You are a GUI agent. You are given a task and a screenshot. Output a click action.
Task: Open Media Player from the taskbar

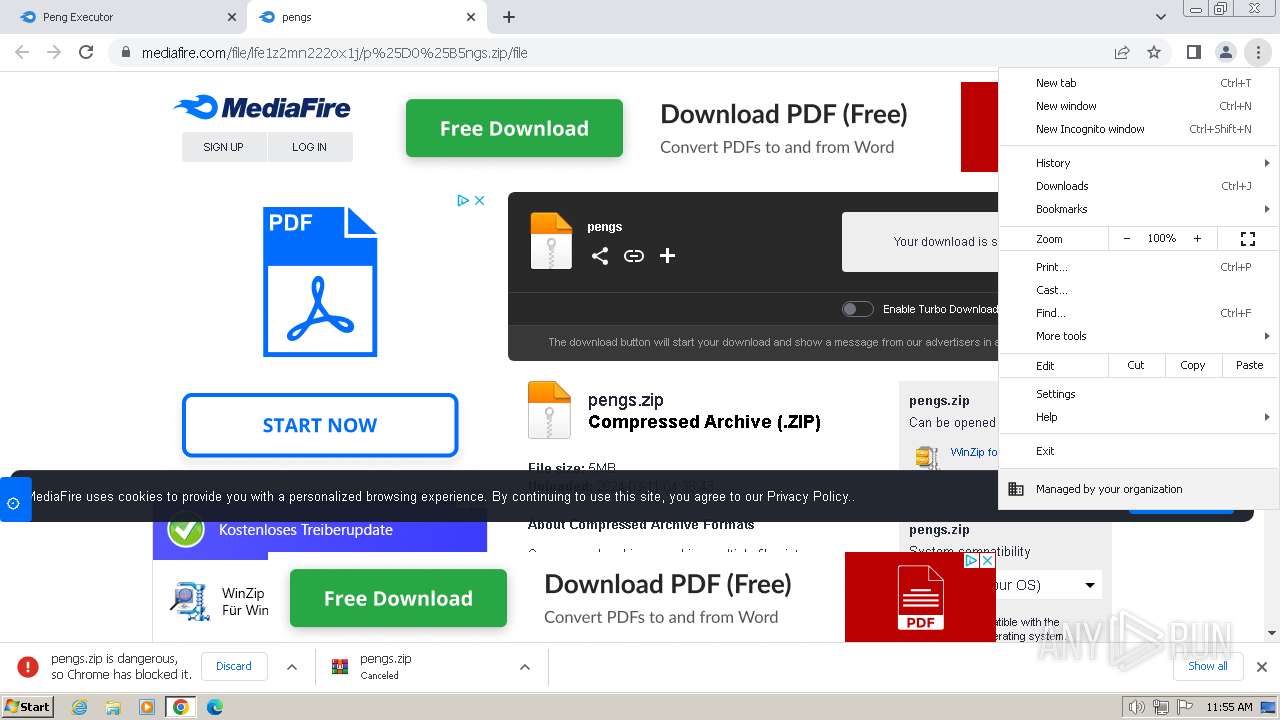(147, 707)
